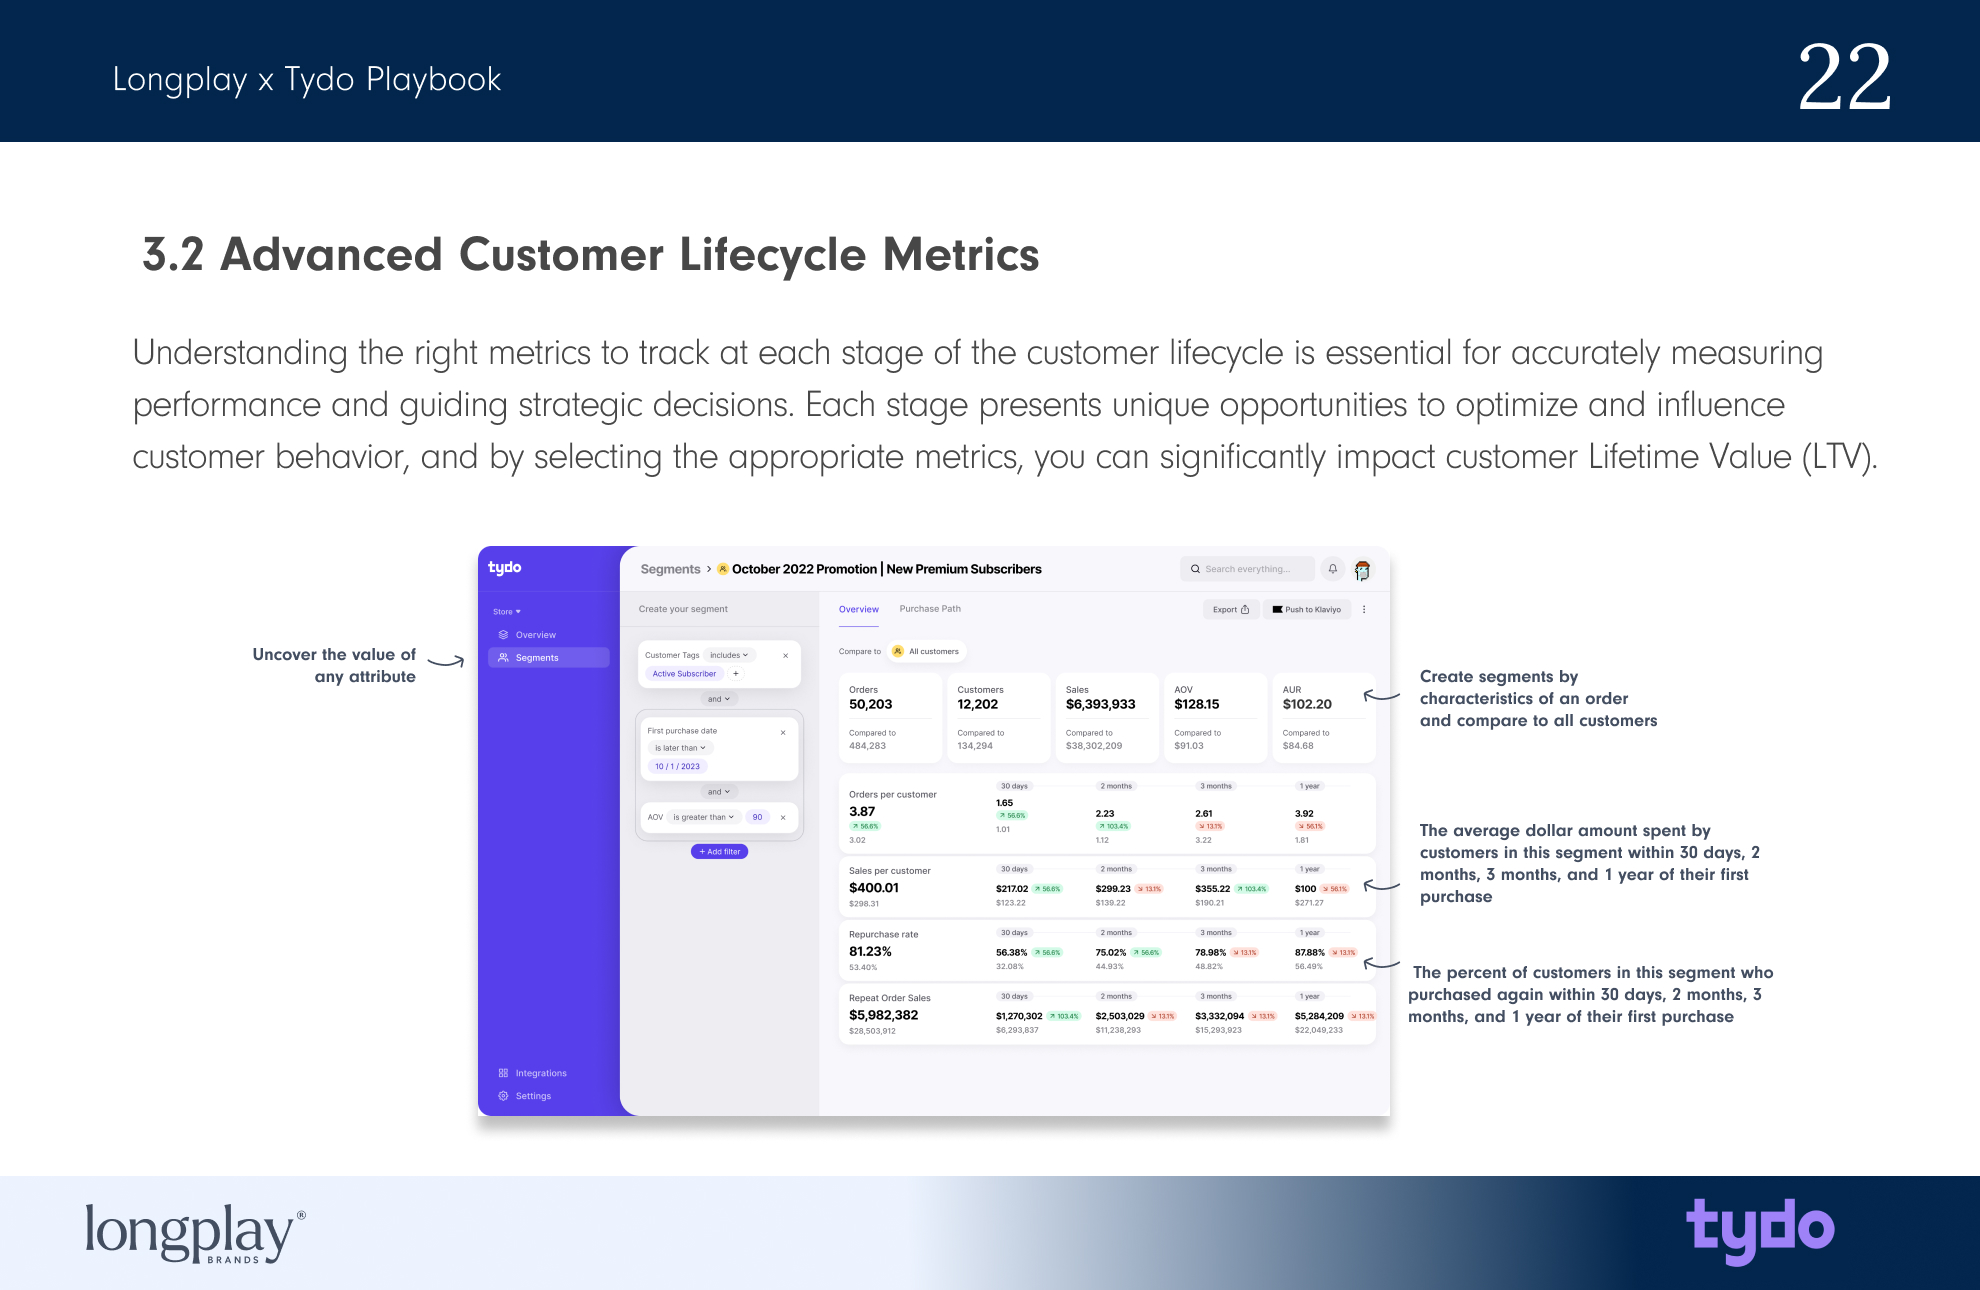Click the longplay brands logo in the footer
Screen dimensions: 1980x1290
[x=195, y=1234]
